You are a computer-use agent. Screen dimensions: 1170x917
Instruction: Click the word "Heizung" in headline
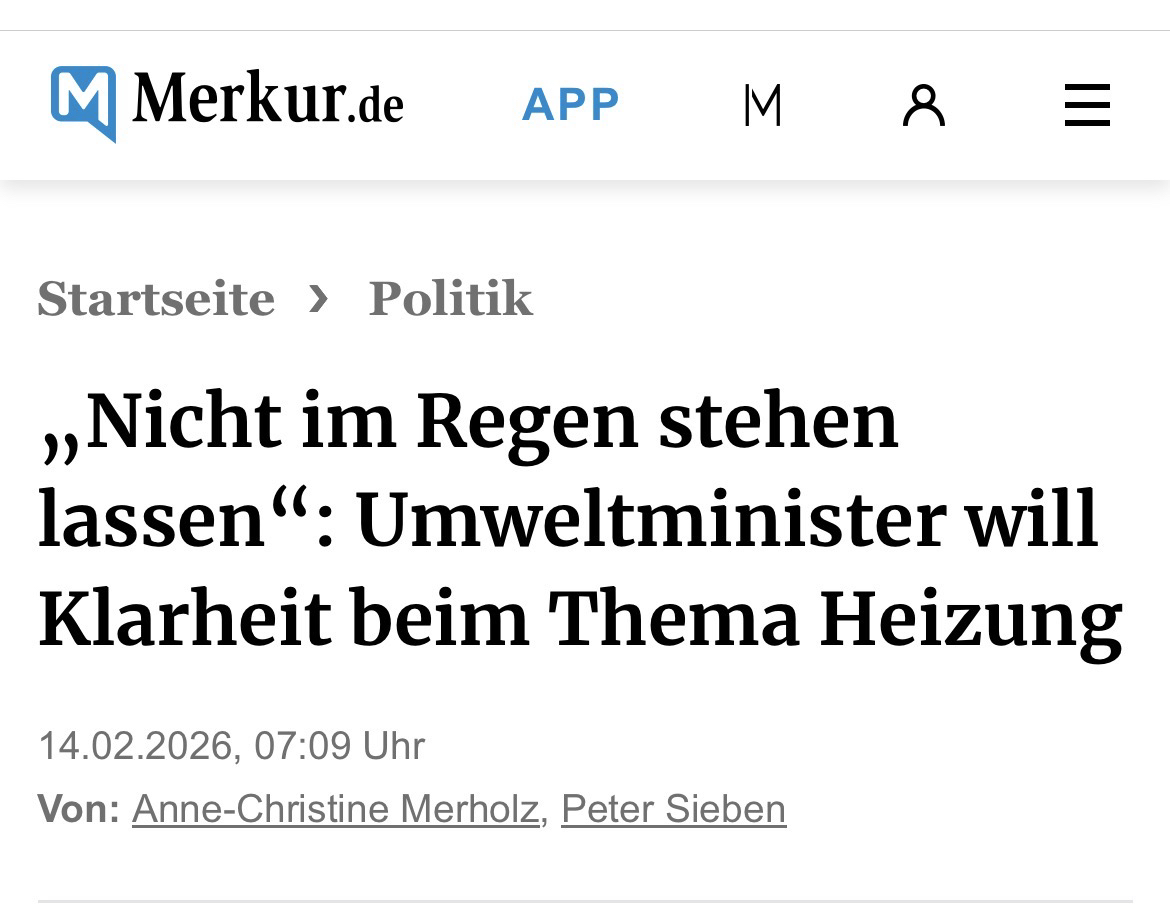[x=971, y=620]
